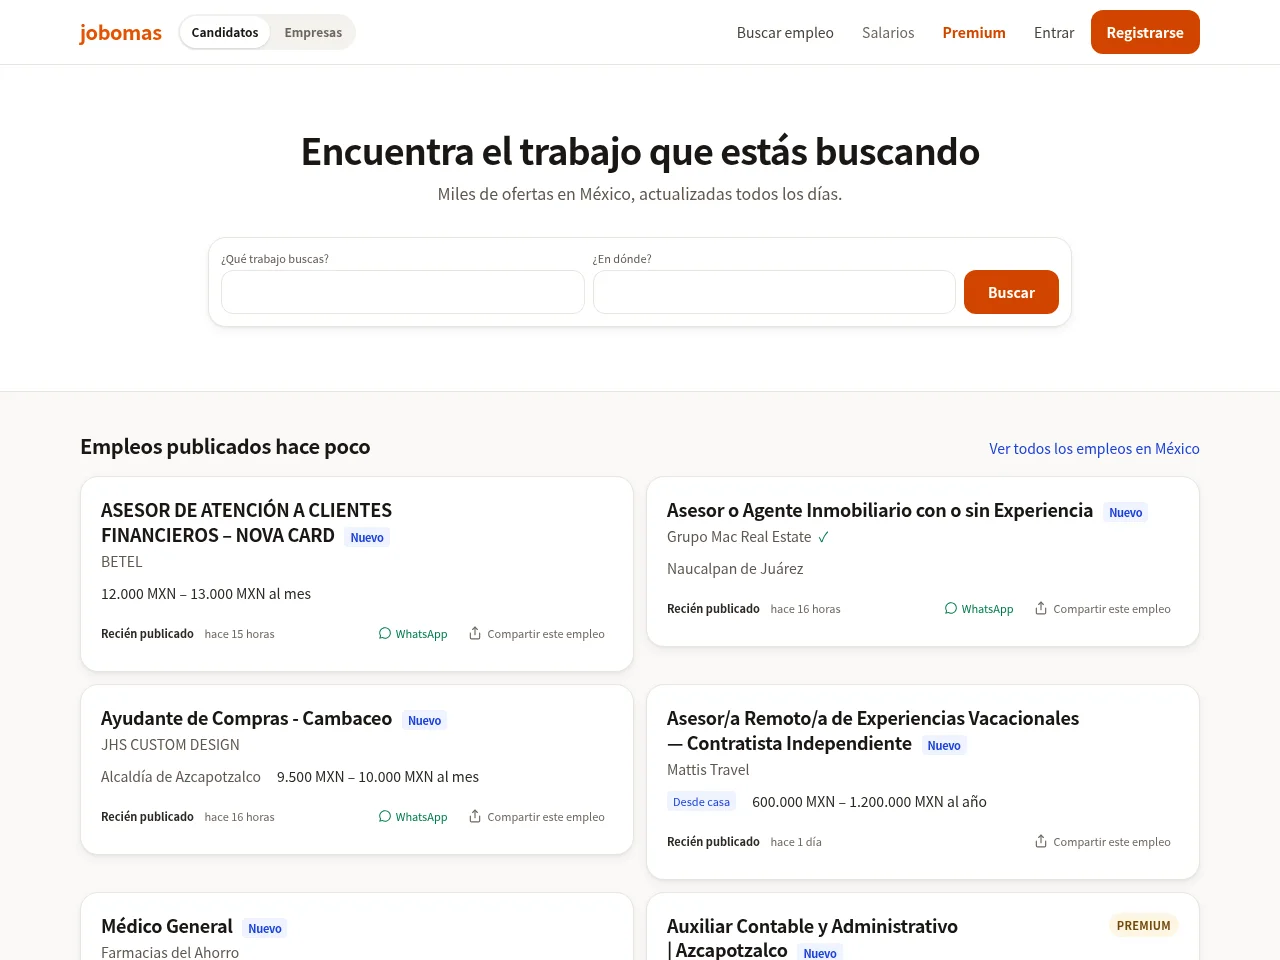The image size is (1280, 960).
Task: Click the 'hace 15 horas' timestamp
Action: click(x=239, y=634)
